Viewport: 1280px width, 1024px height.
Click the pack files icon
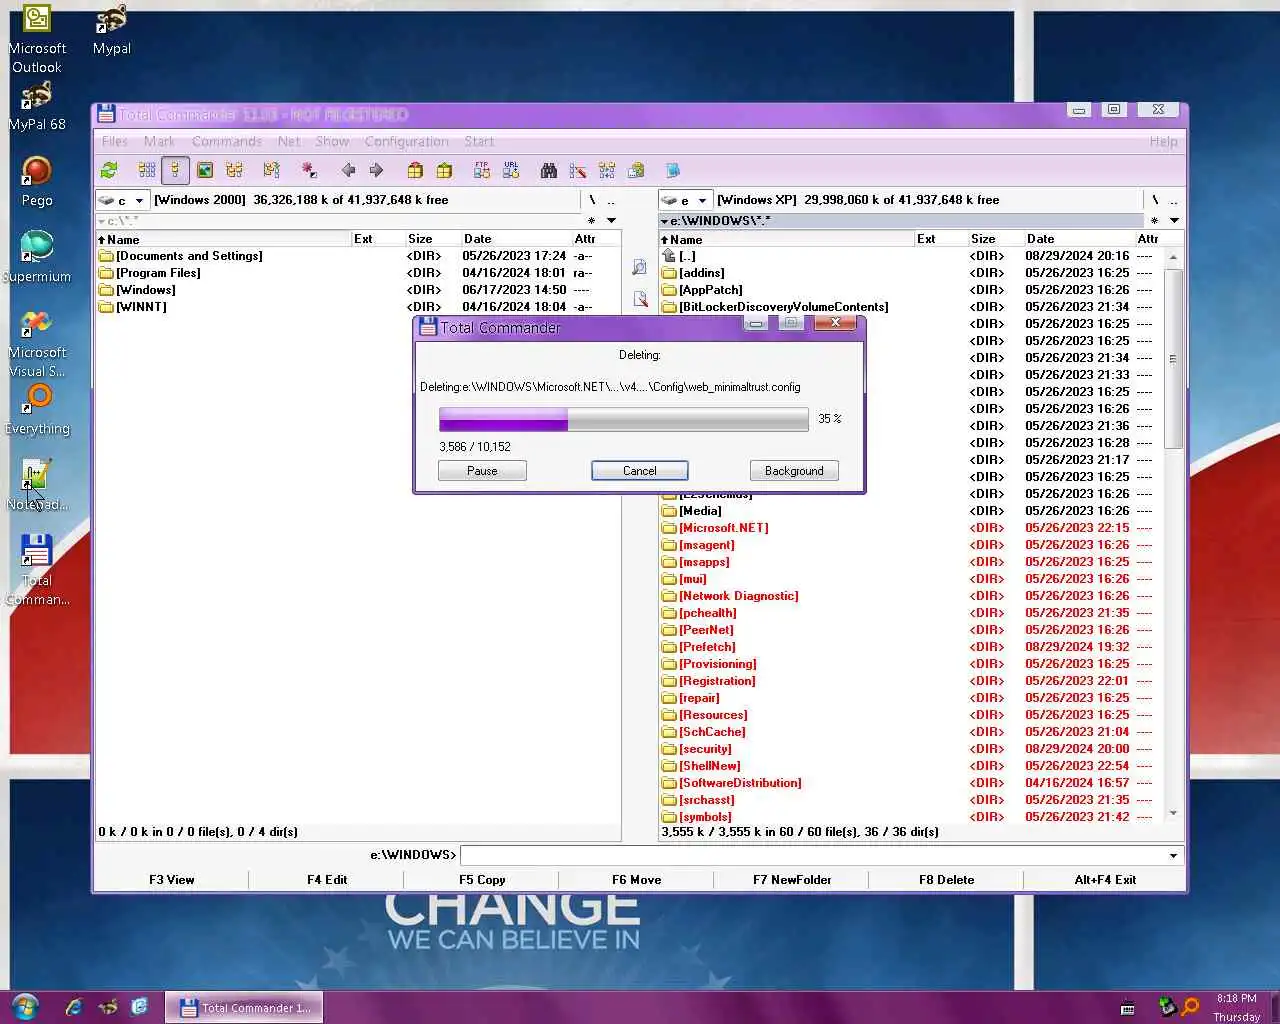click(415, 171)
